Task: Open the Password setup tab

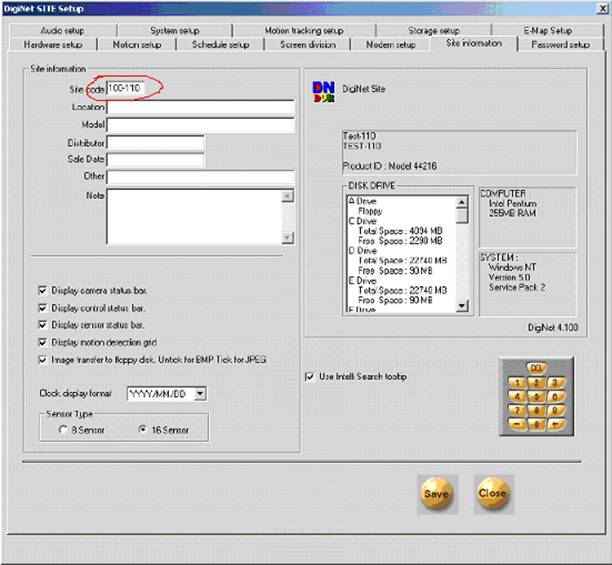Action: pos(560,45)
